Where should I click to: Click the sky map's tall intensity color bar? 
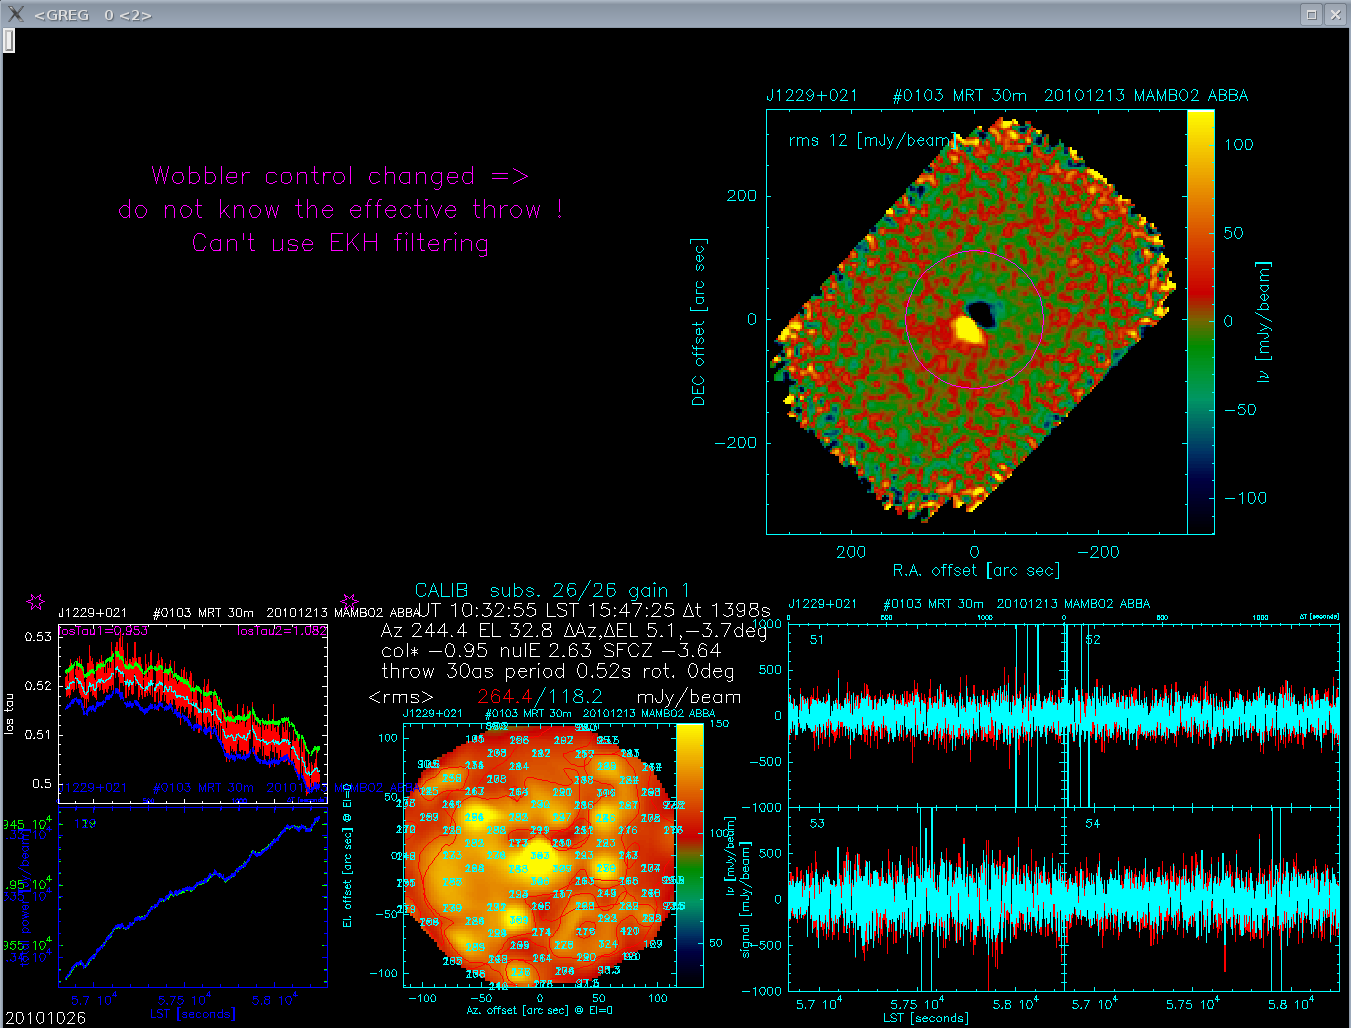pos(1200,321)
